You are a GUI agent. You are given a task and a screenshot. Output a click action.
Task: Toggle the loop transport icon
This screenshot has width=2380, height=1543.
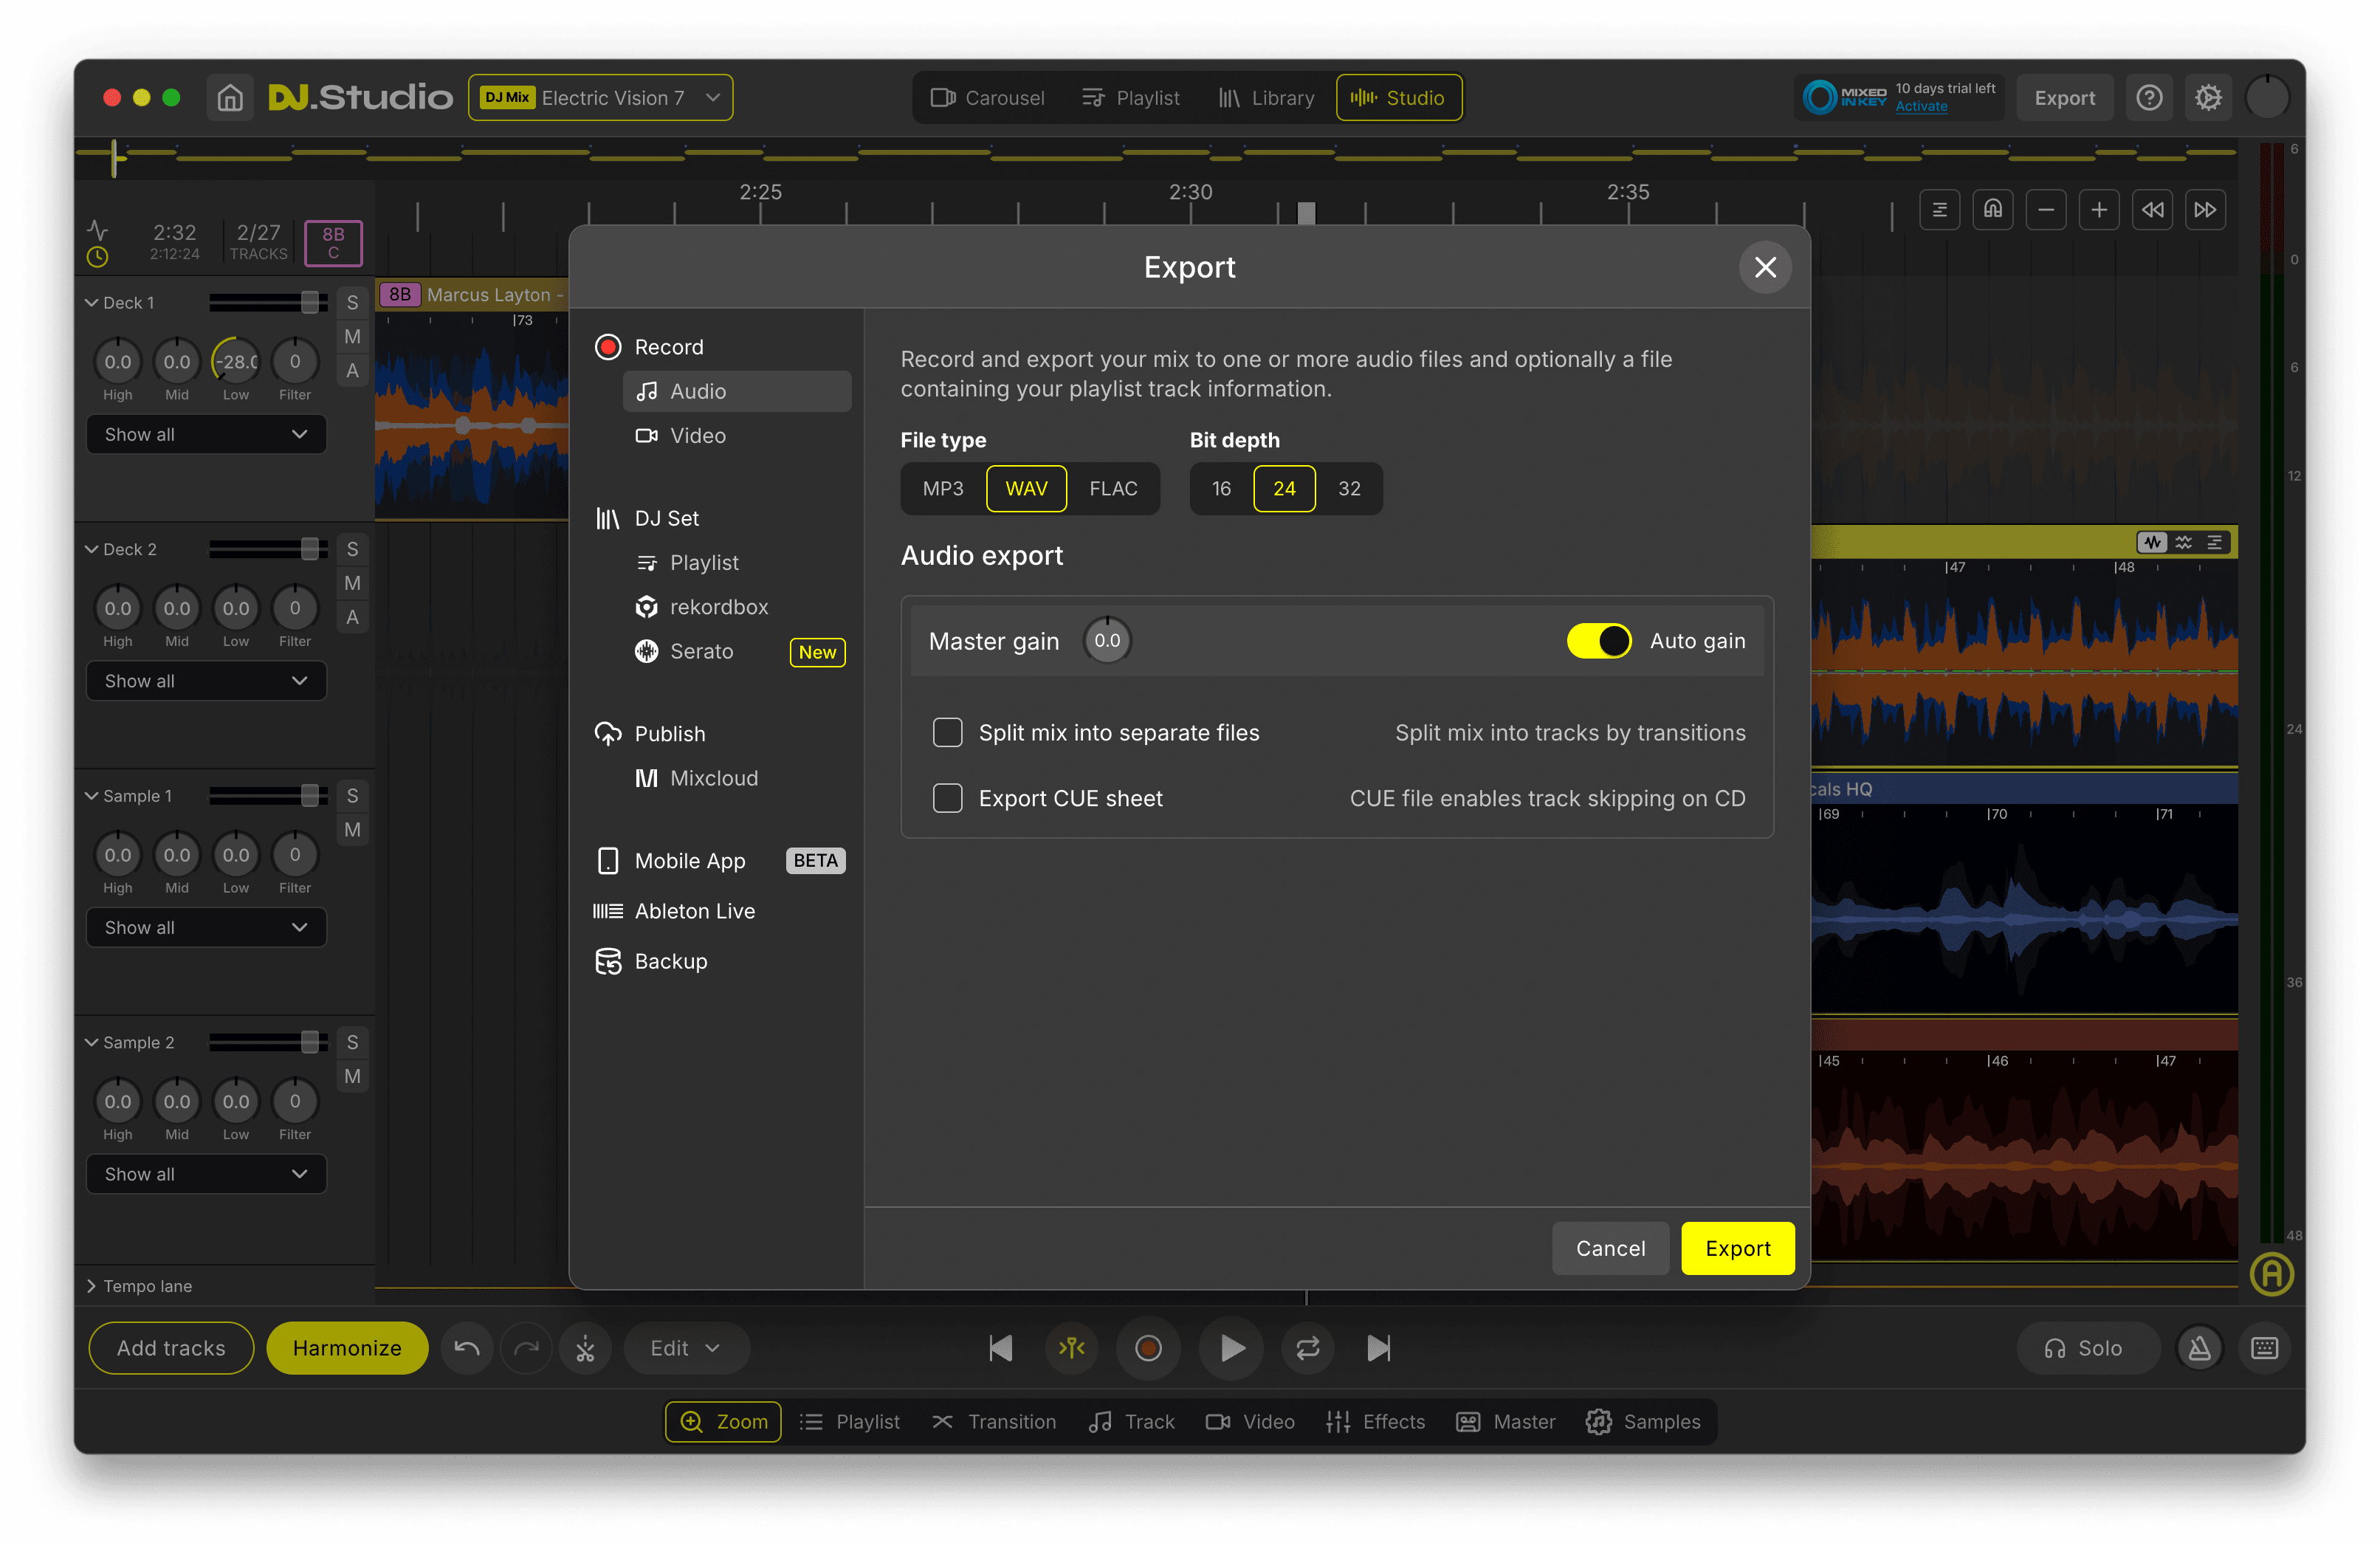(1308, 1348)
